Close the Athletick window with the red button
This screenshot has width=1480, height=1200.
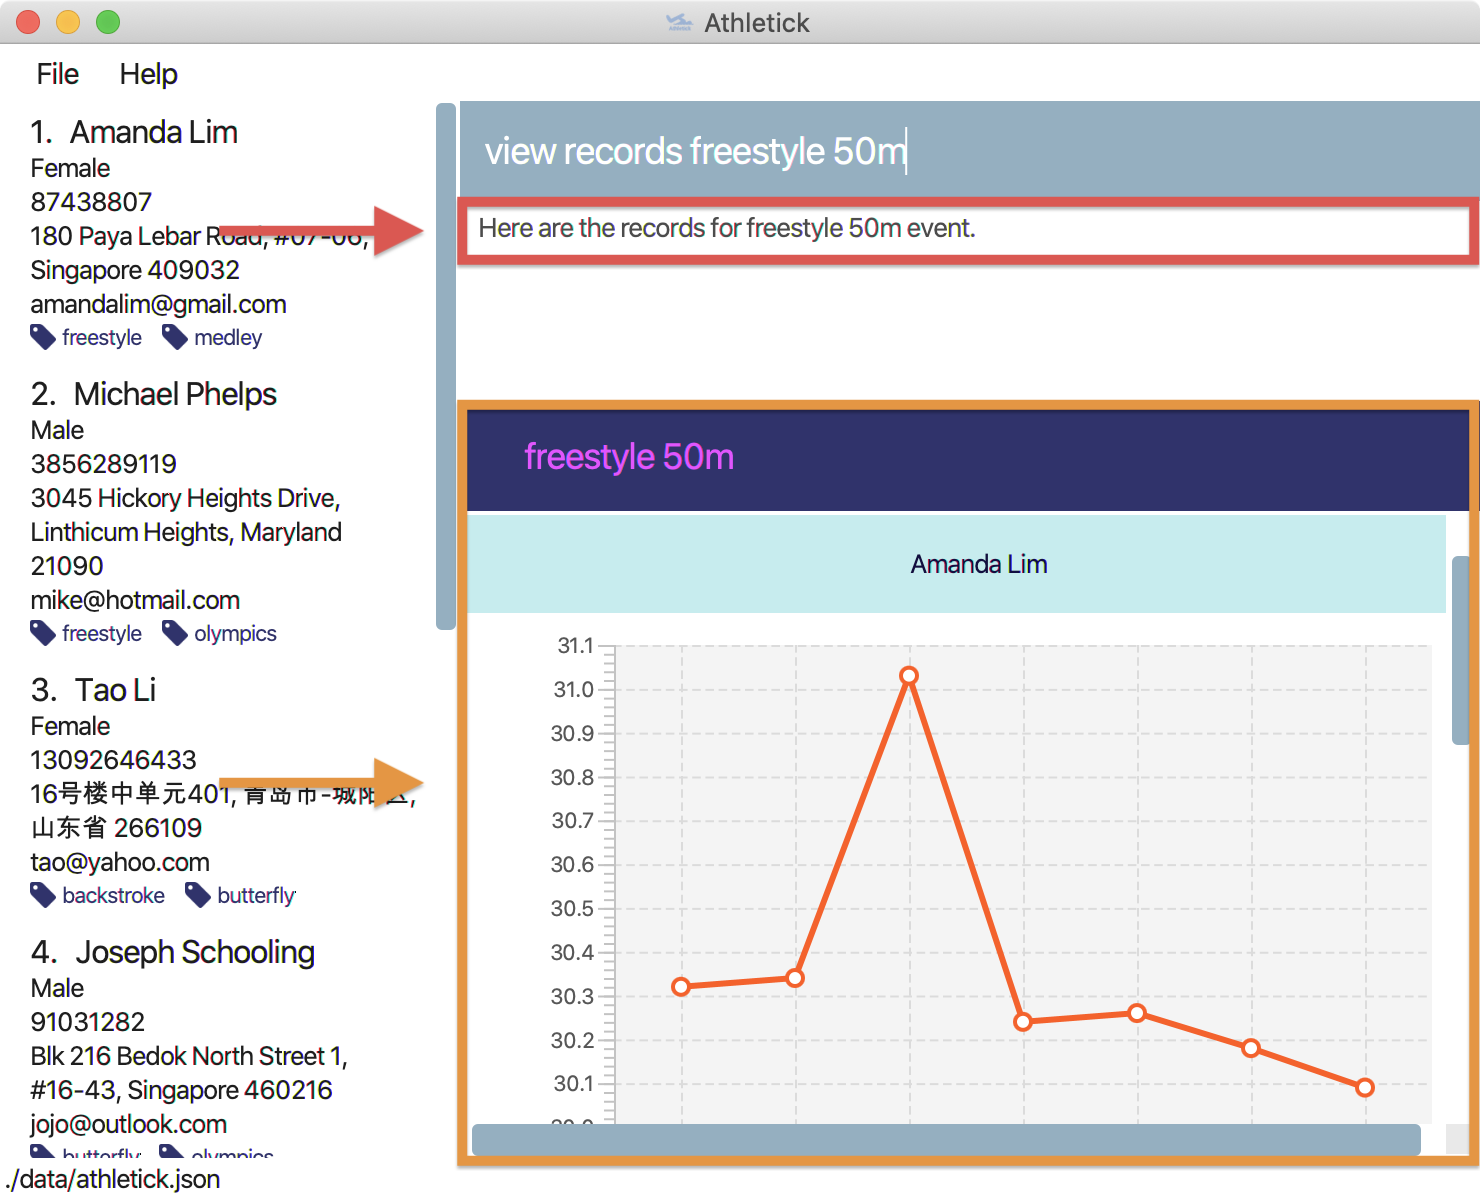pyautogui.click(x=28, y=22)
